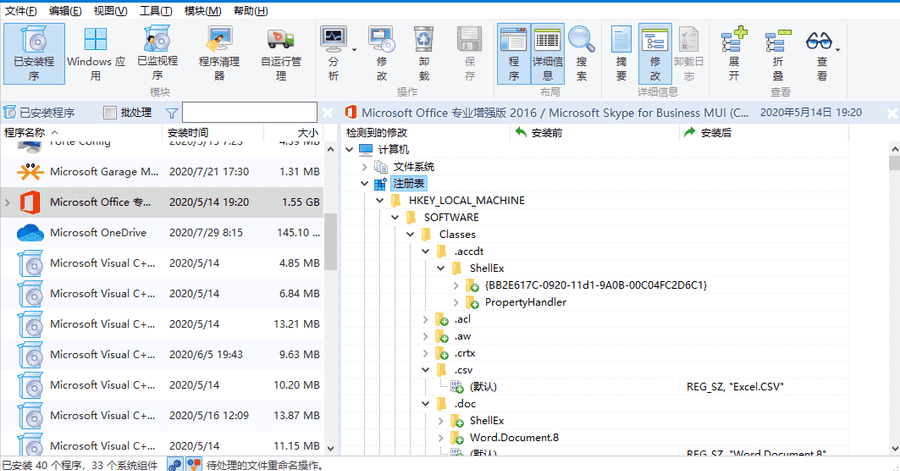Select the Word.Document.8 key
Viewport: 900px width, 471px height.
click(514, 438)
